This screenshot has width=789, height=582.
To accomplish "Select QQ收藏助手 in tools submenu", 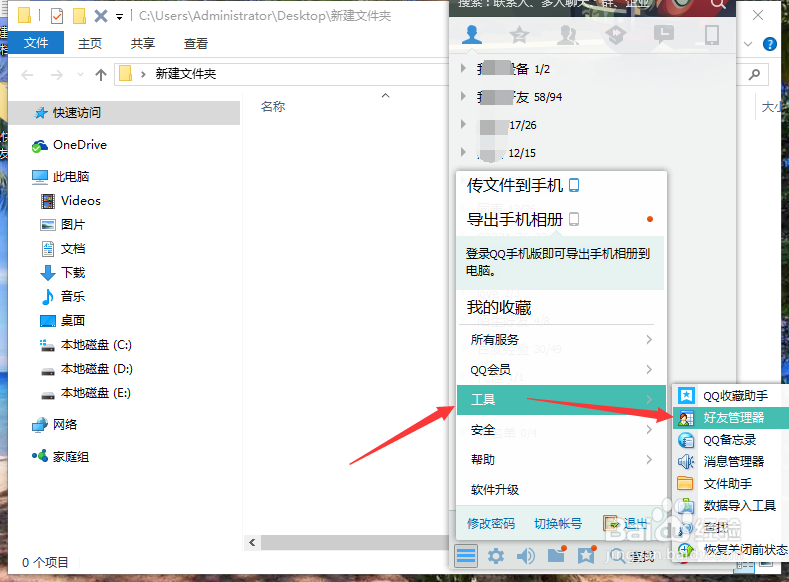I will [x=731, y=396].
